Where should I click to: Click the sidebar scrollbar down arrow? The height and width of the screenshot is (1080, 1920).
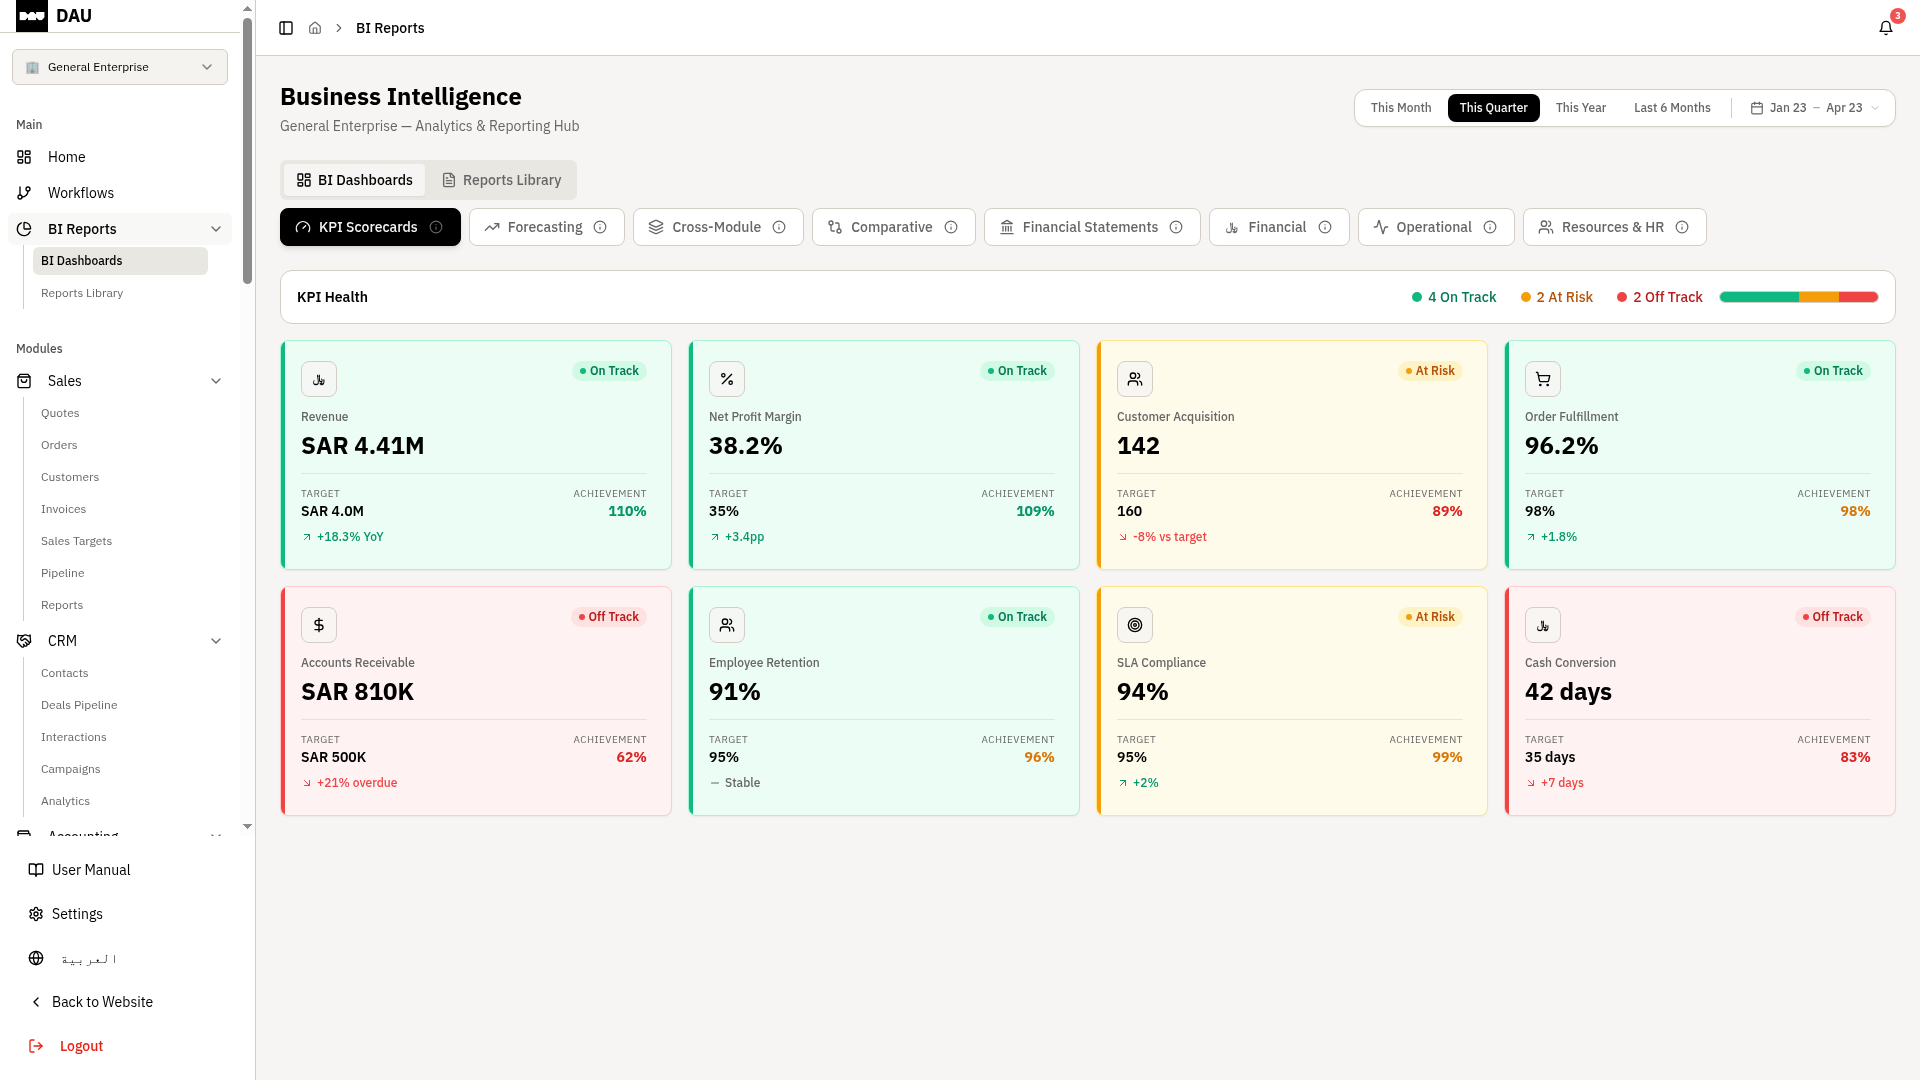click(247, 827)
